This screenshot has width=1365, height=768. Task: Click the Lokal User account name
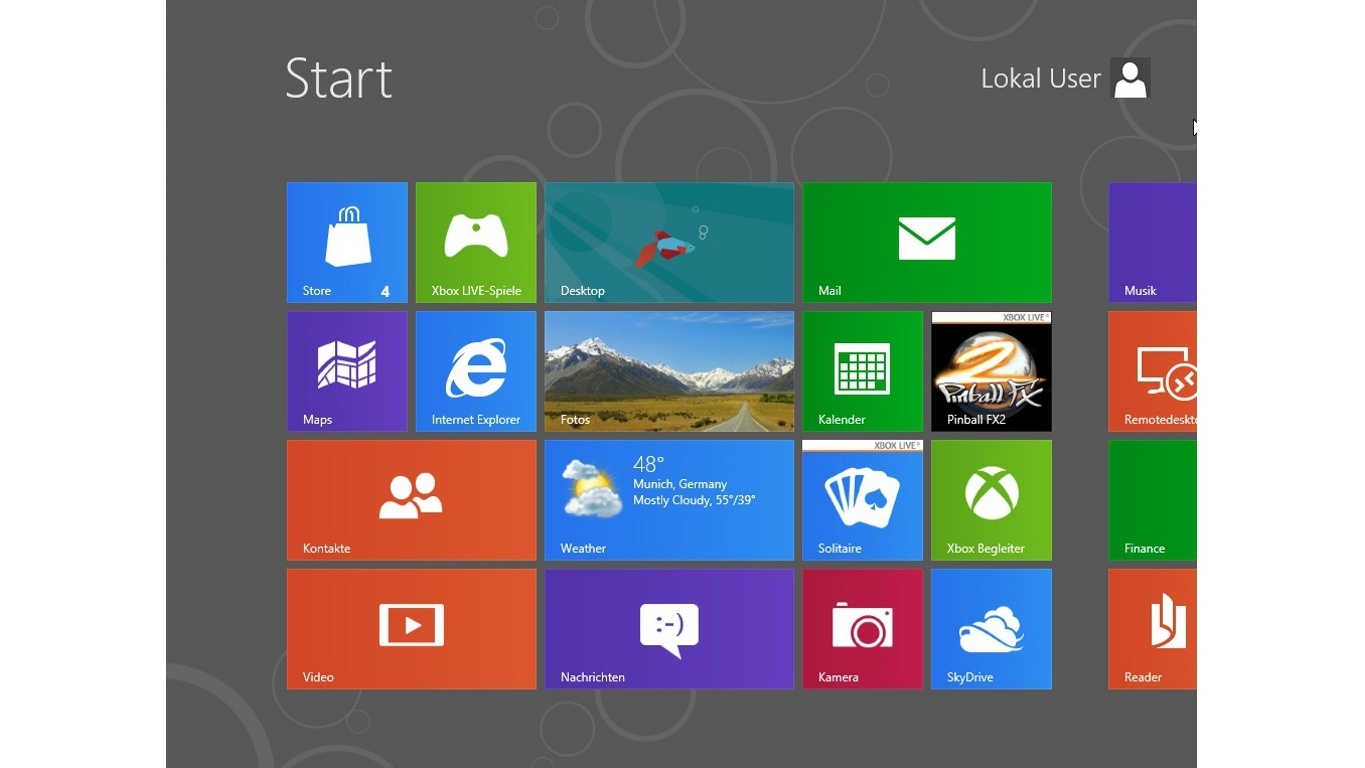click(x=1040, y=78)
